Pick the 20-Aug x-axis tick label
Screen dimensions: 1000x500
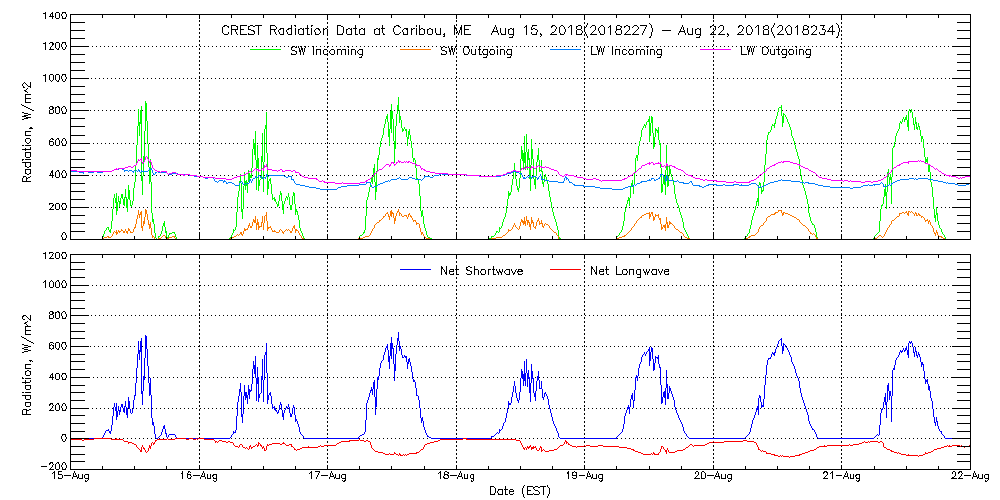pos(713,477)
